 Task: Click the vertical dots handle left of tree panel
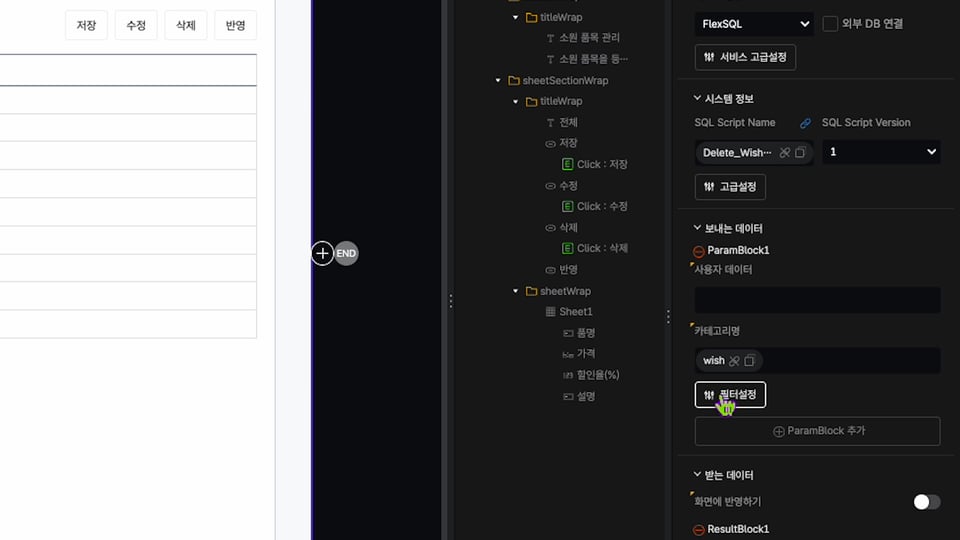point(451,301)
